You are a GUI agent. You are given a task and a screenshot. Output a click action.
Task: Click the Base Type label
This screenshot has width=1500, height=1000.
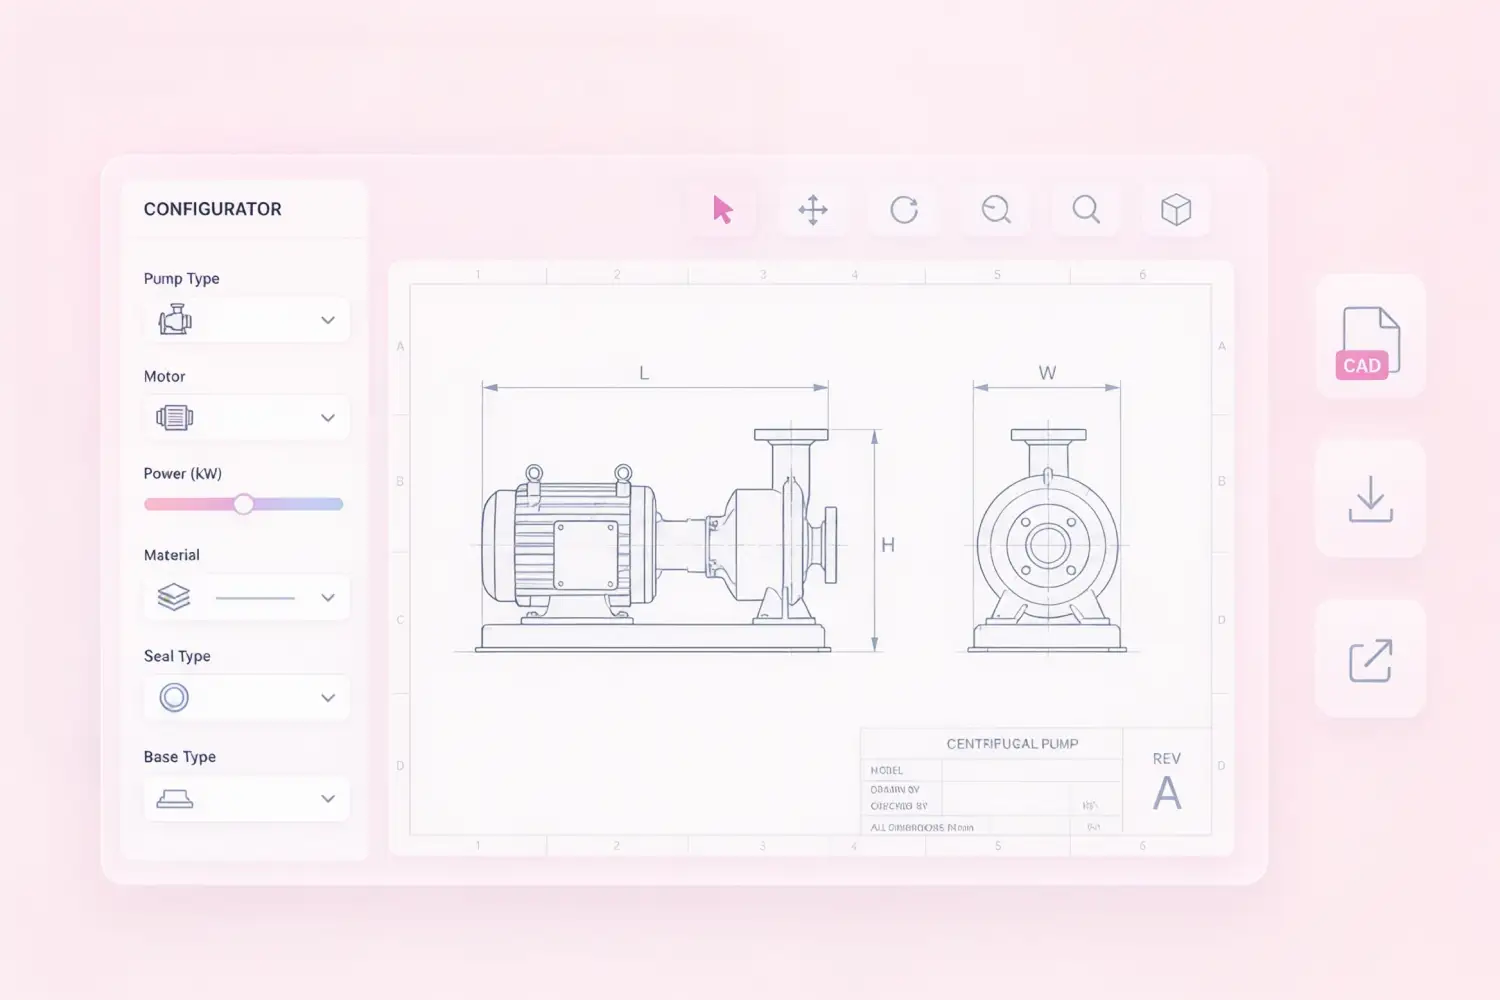point(180,757)
